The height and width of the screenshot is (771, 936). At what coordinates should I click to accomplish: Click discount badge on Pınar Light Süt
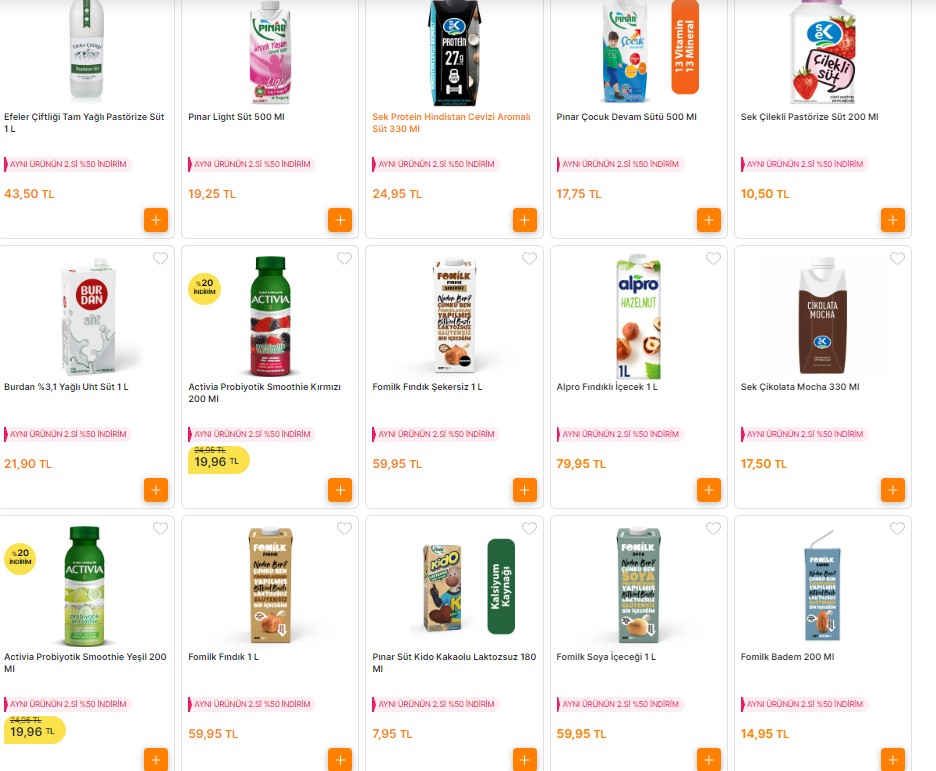click(x=251, y=164)
